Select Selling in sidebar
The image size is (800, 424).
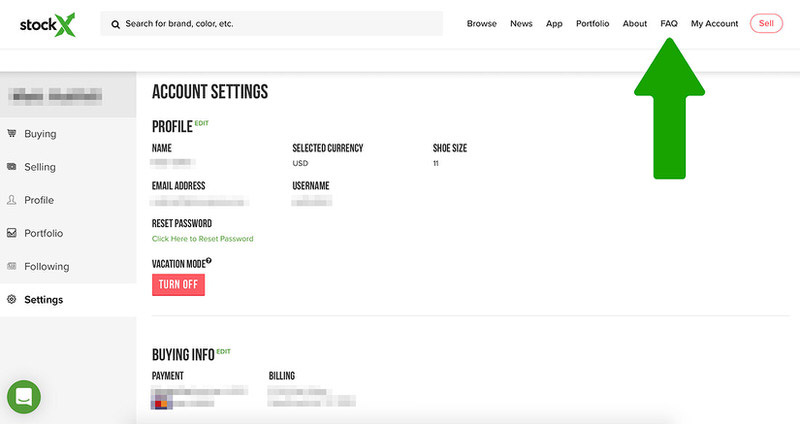(x=40, y=167)
